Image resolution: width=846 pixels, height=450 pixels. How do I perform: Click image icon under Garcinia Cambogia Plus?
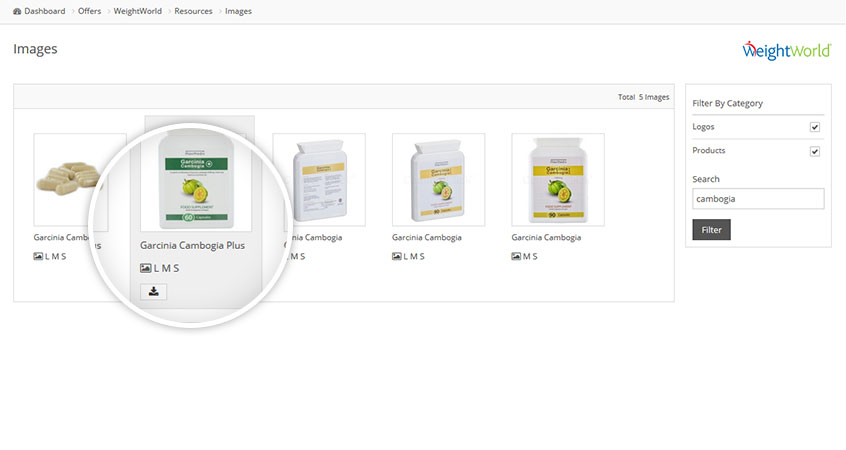[x=146, y=268]
